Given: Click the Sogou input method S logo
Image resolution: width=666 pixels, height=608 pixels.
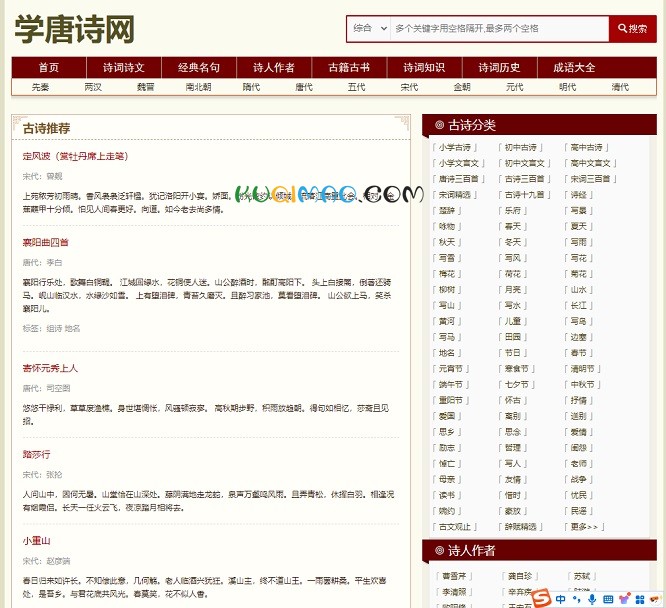Looking at the screenshot, I should click(x=542, y=599).
